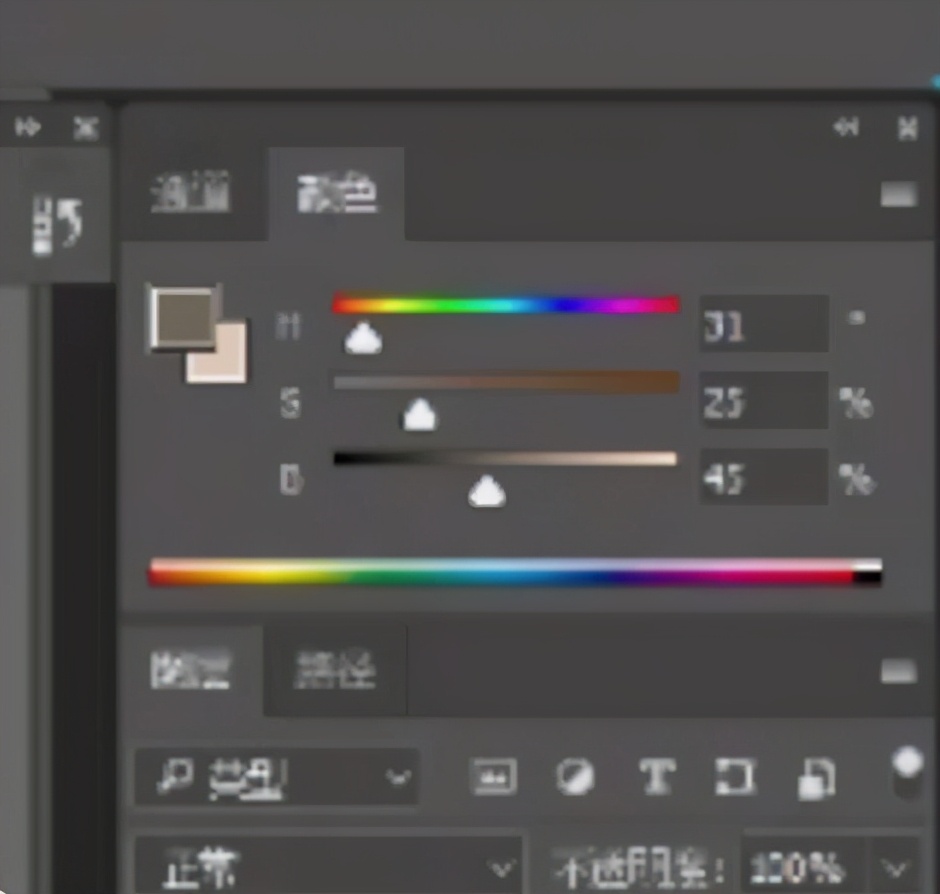Image resolution: width=940 pixels, height=894 pixels.
Task: Click the Saturation slider handle
Action: (419, 415)
